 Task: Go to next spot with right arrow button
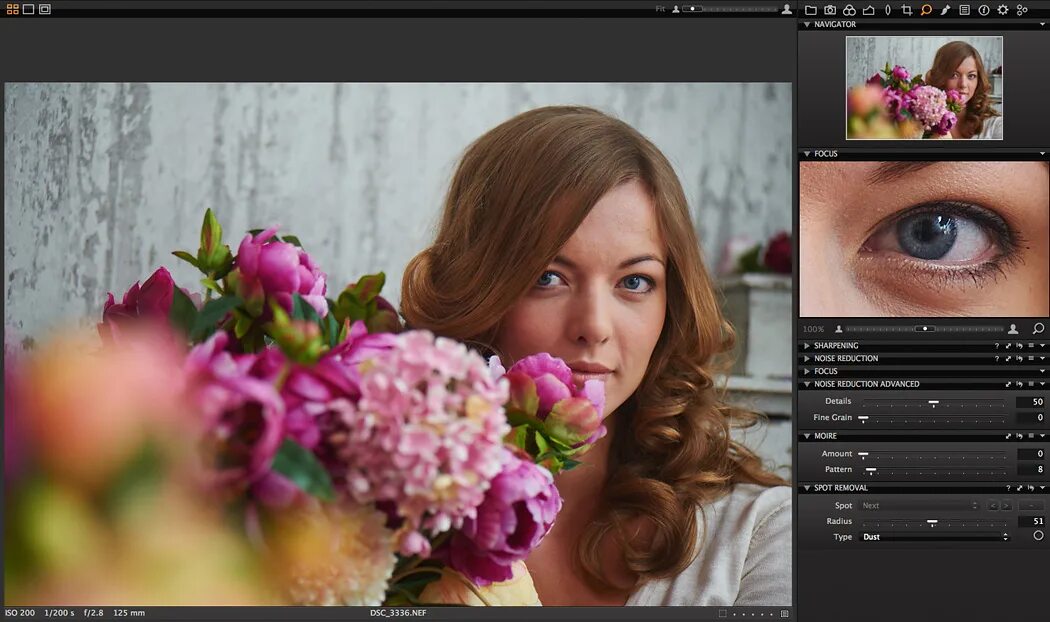click(1006, 506)
